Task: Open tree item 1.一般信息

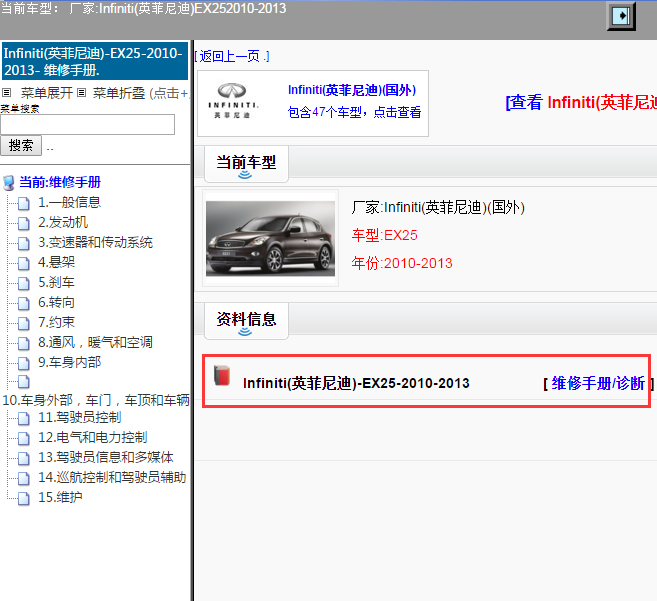Action: click(70, 202)
